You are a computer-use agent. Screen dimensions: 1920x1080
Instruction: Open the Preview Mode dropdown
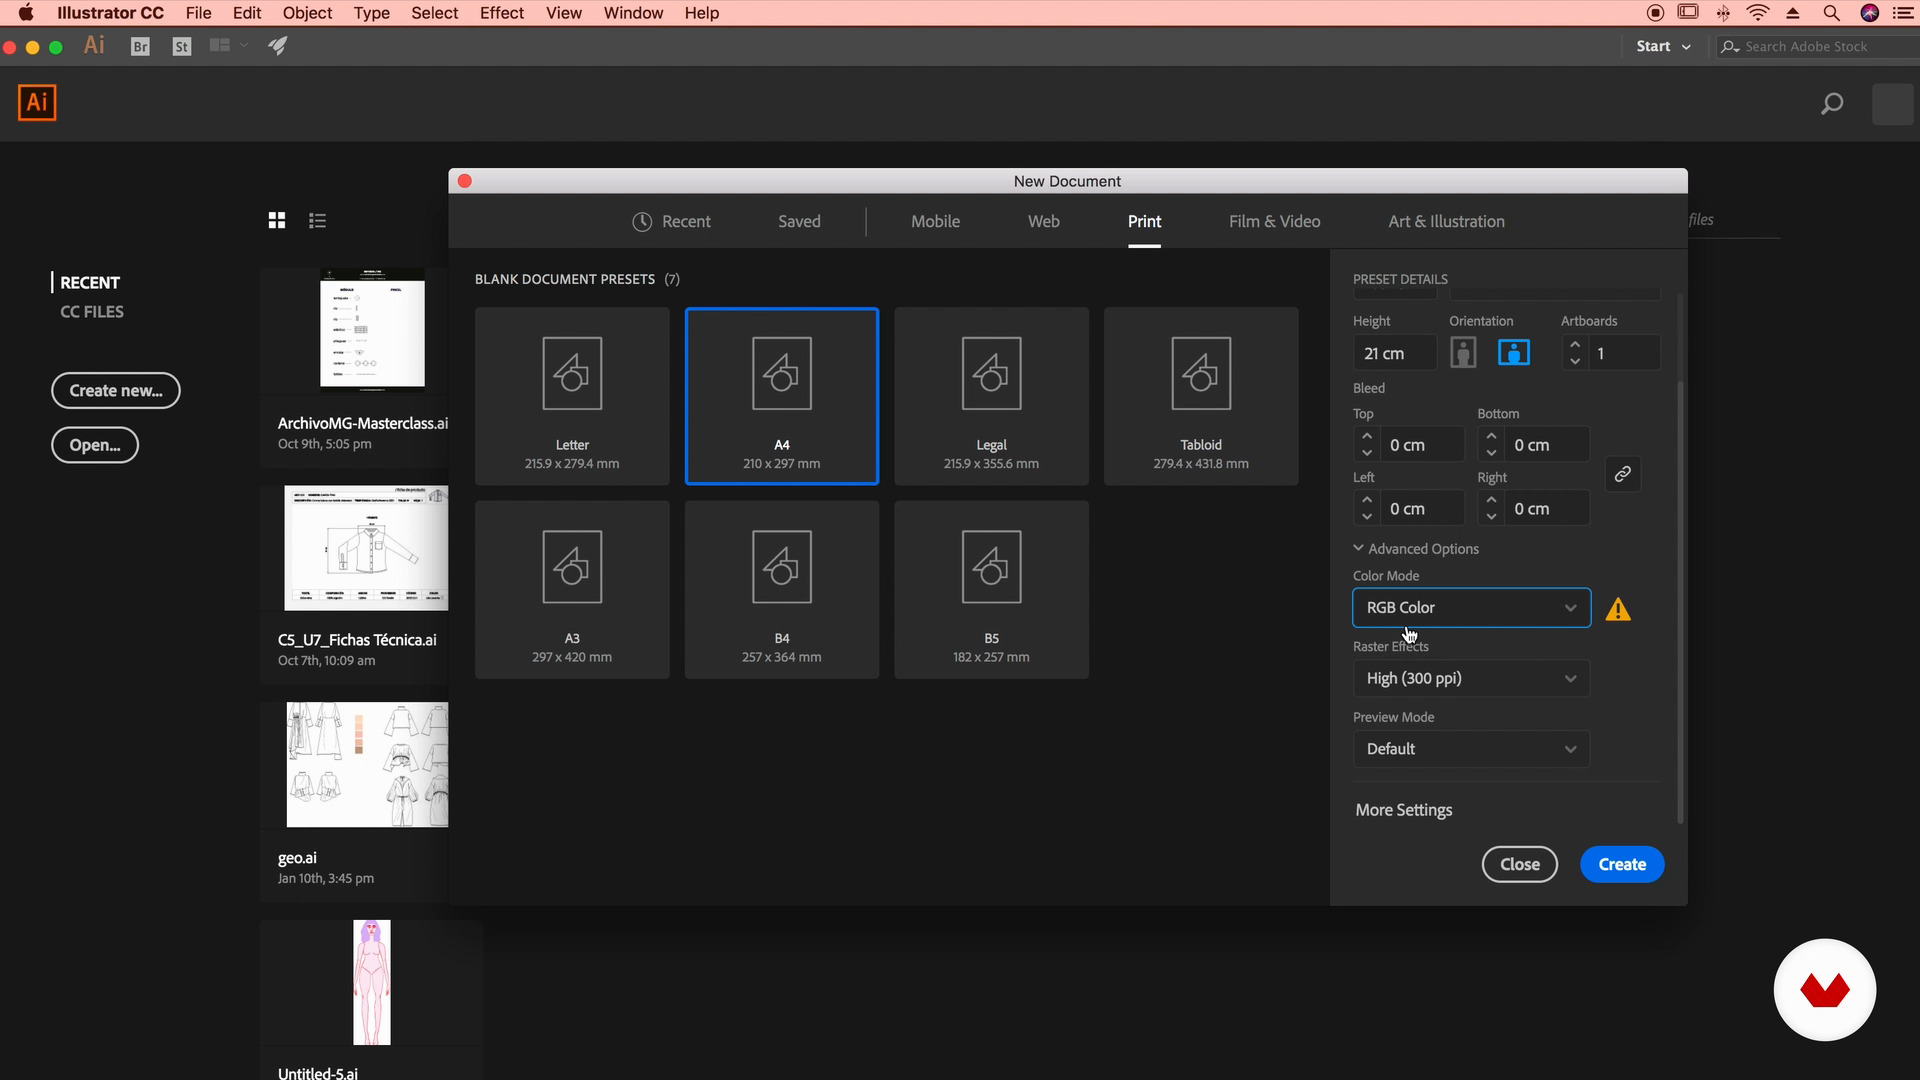pos(1471,749)
